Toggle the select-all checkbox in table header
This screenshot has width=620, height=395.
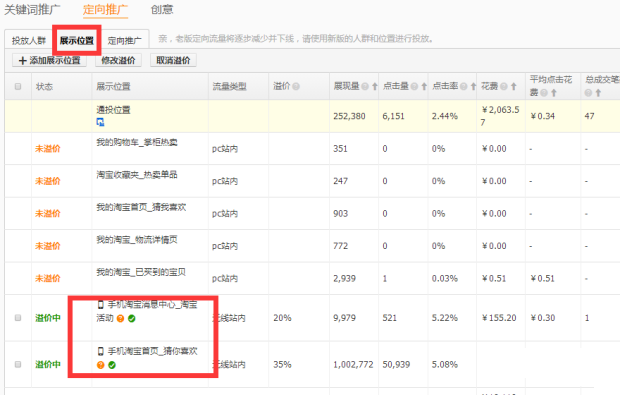[x=18, y=86]
